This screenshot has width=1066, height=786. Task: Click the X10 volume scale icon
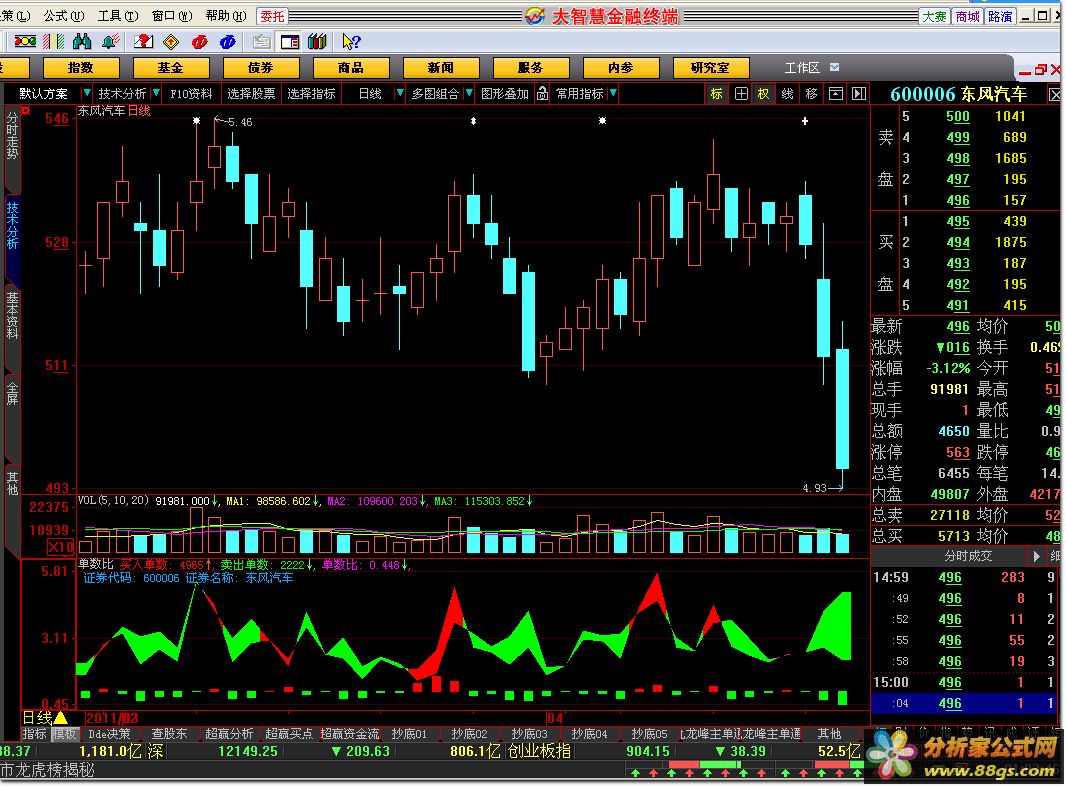[x=61, y=547]
